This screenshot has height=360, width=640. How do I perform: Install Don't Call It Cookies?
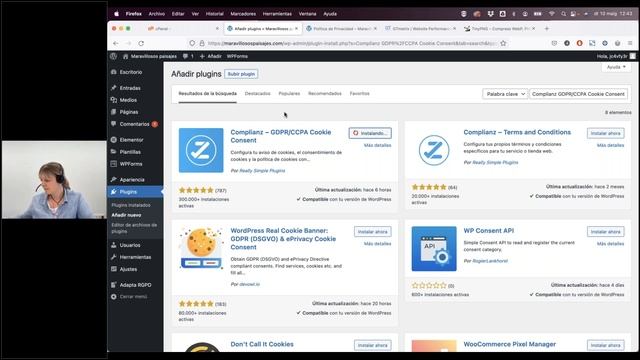(x=373, y=345)
